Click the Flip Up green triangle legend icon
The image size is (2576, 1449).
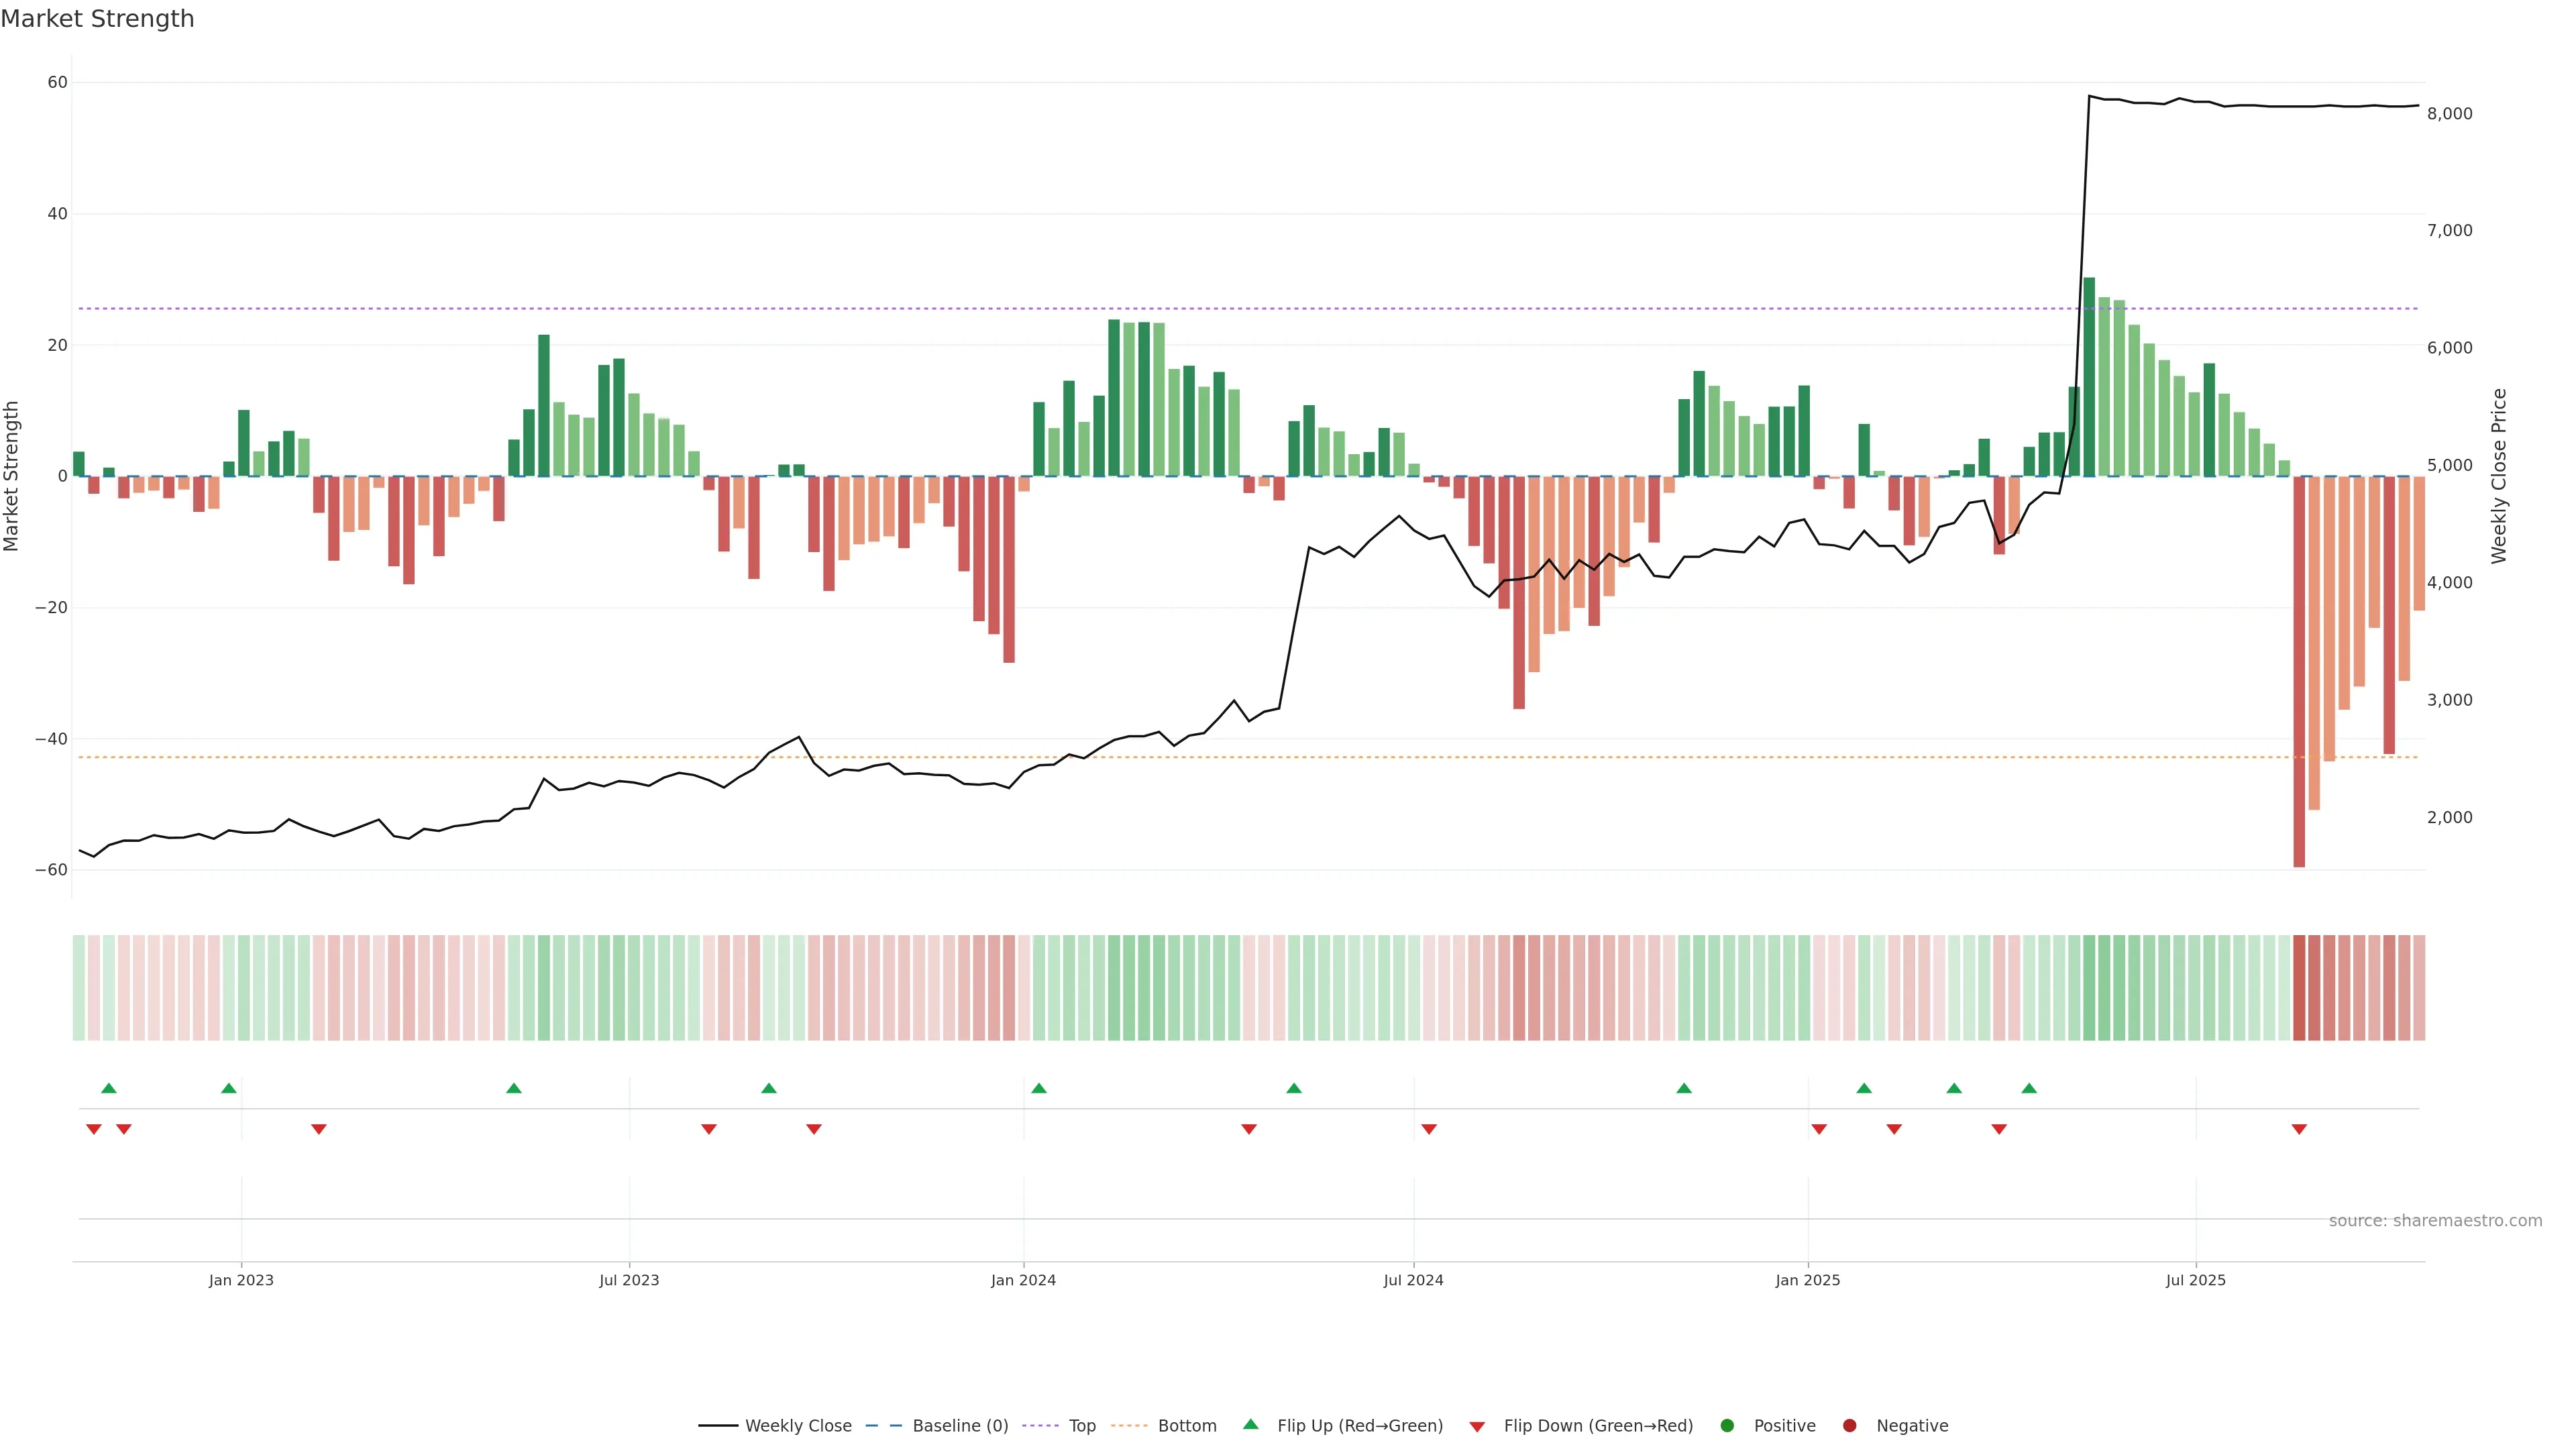pyautogui.click(x=1250, y=1424)
